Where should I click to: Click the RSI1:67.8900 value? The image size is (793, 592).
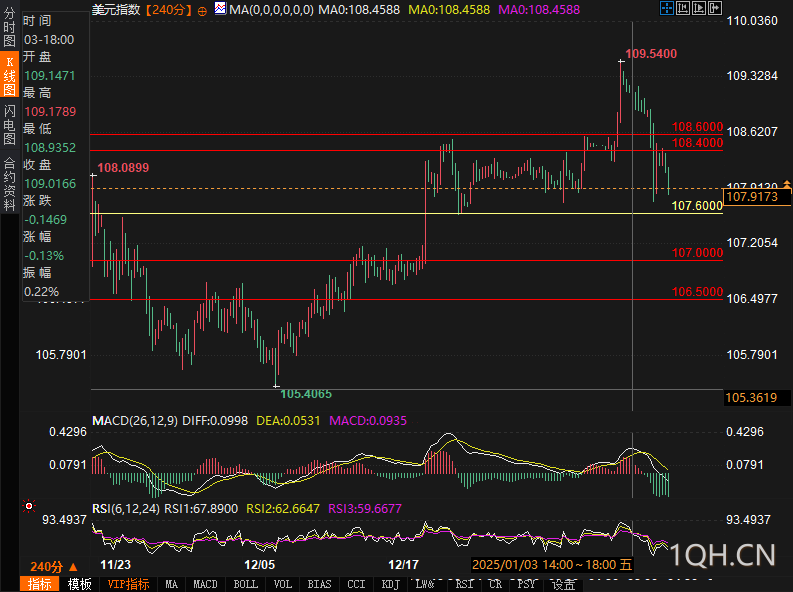[201, 509]
